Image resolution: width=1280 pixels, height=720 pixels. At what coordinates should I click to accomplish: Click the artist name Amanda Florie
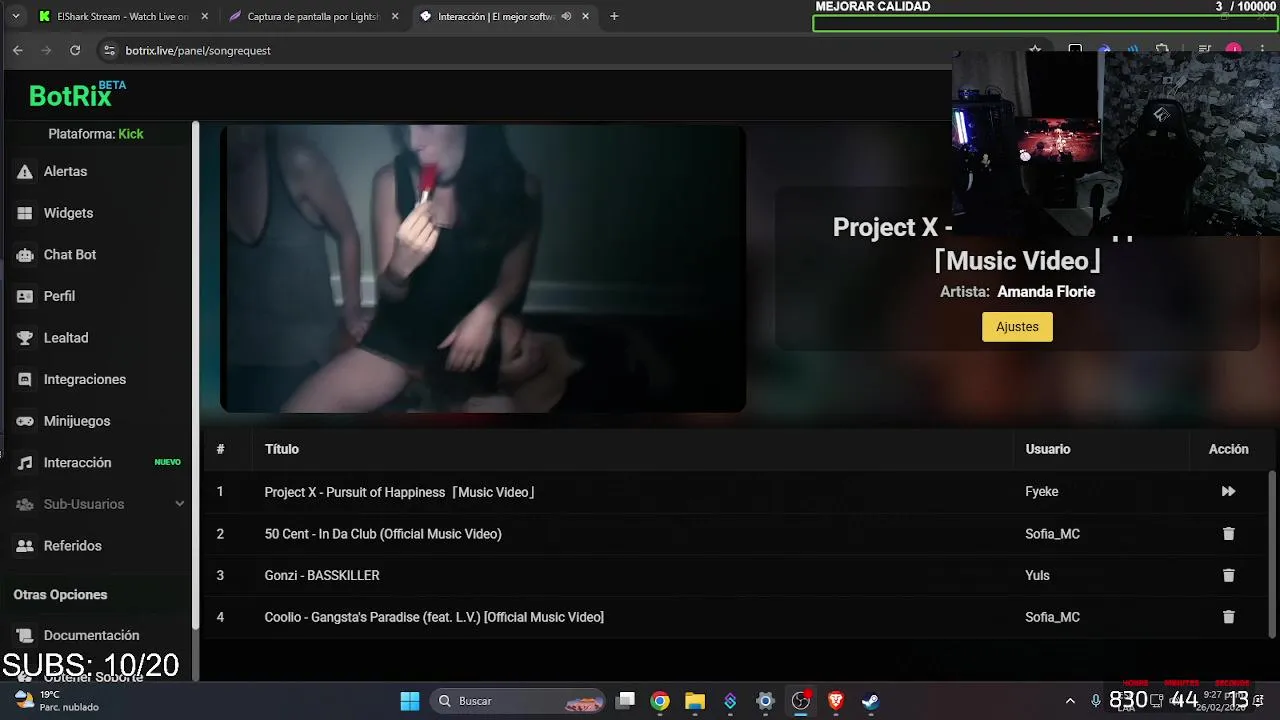[1046, 292]
